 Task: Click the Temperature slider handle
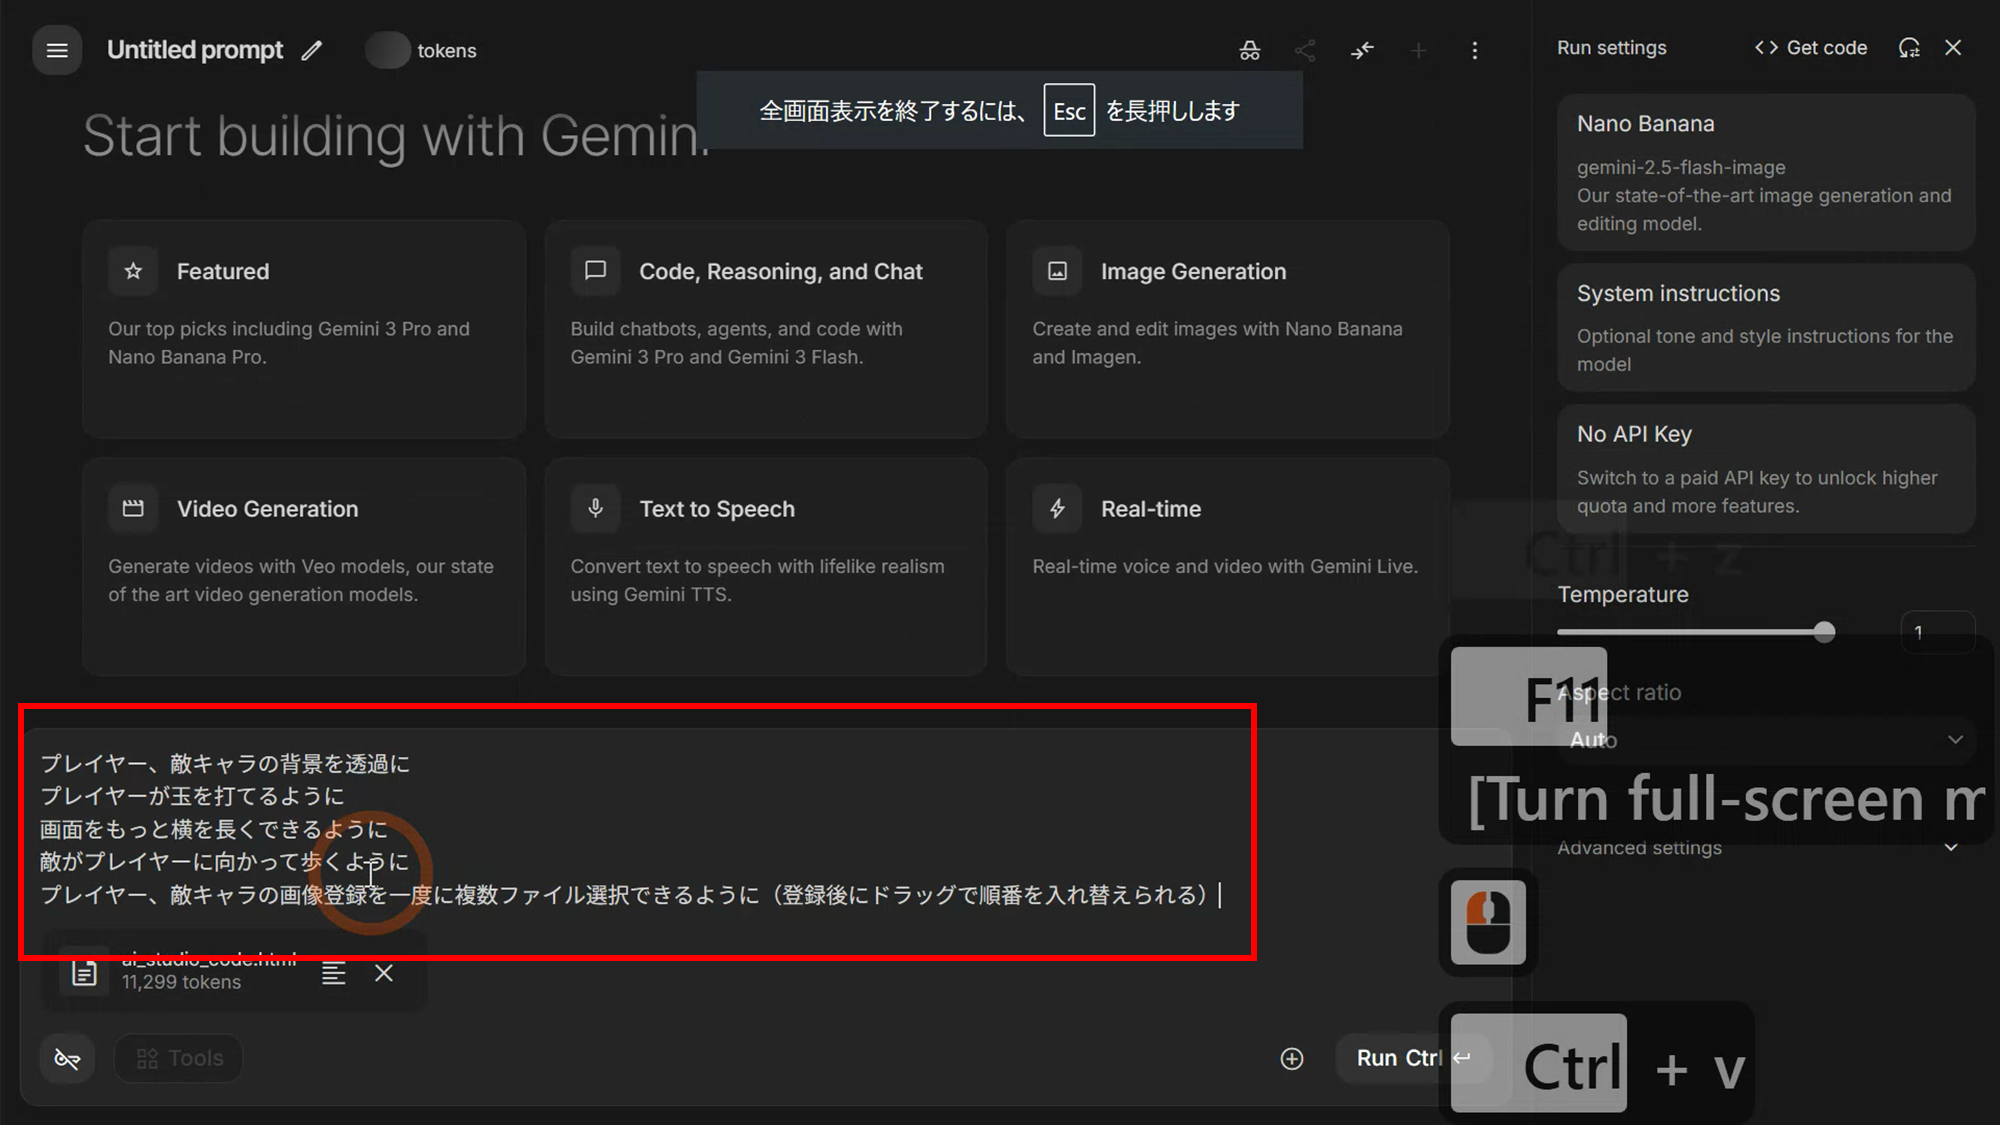1824,632
